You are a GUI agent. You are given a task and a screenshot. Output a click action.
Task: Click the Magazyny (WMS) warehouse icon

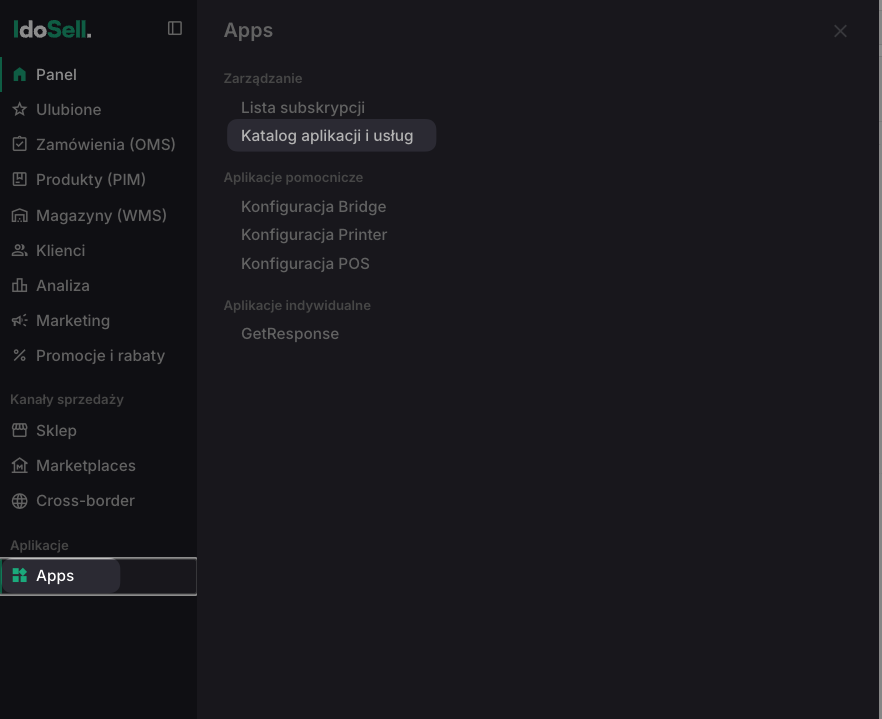pyautogui.click(x=20, y=215)
